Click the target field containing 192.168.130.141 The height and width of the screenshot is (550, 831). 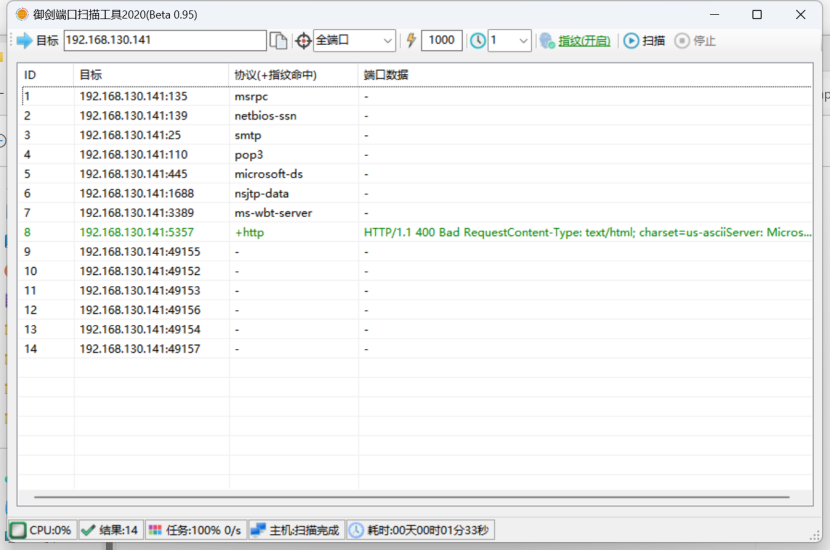[x=165, y=40]
